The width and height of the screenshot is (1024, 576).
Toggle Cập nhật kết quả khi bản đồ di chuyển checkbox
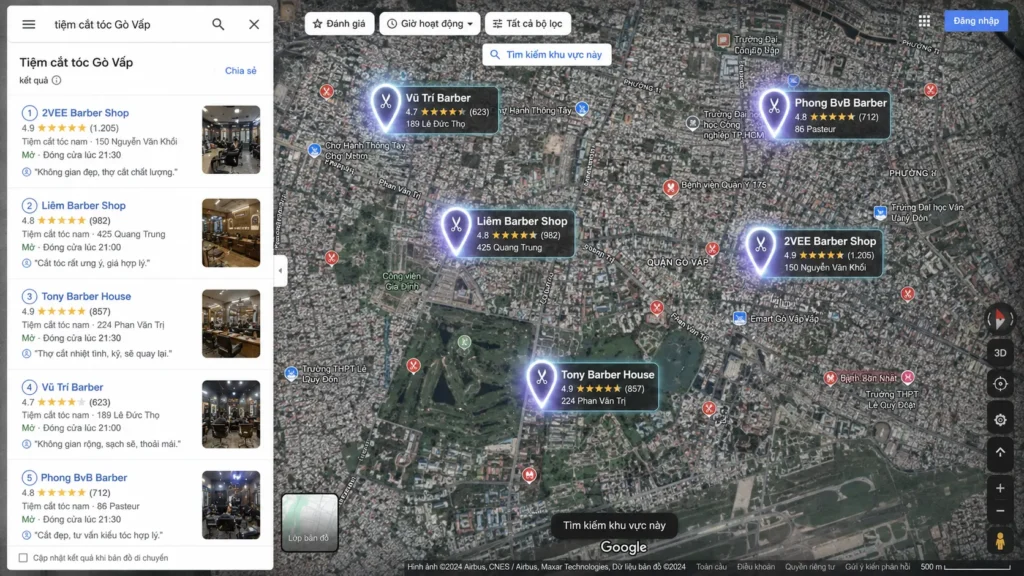(x=24, y=558)
